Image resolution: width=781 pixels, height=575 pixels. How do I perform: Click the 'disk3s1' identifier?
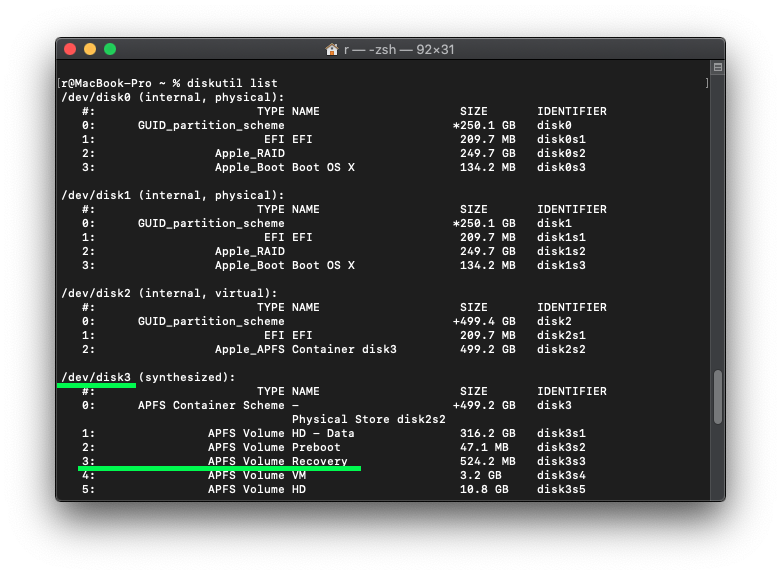coord(561,433)
